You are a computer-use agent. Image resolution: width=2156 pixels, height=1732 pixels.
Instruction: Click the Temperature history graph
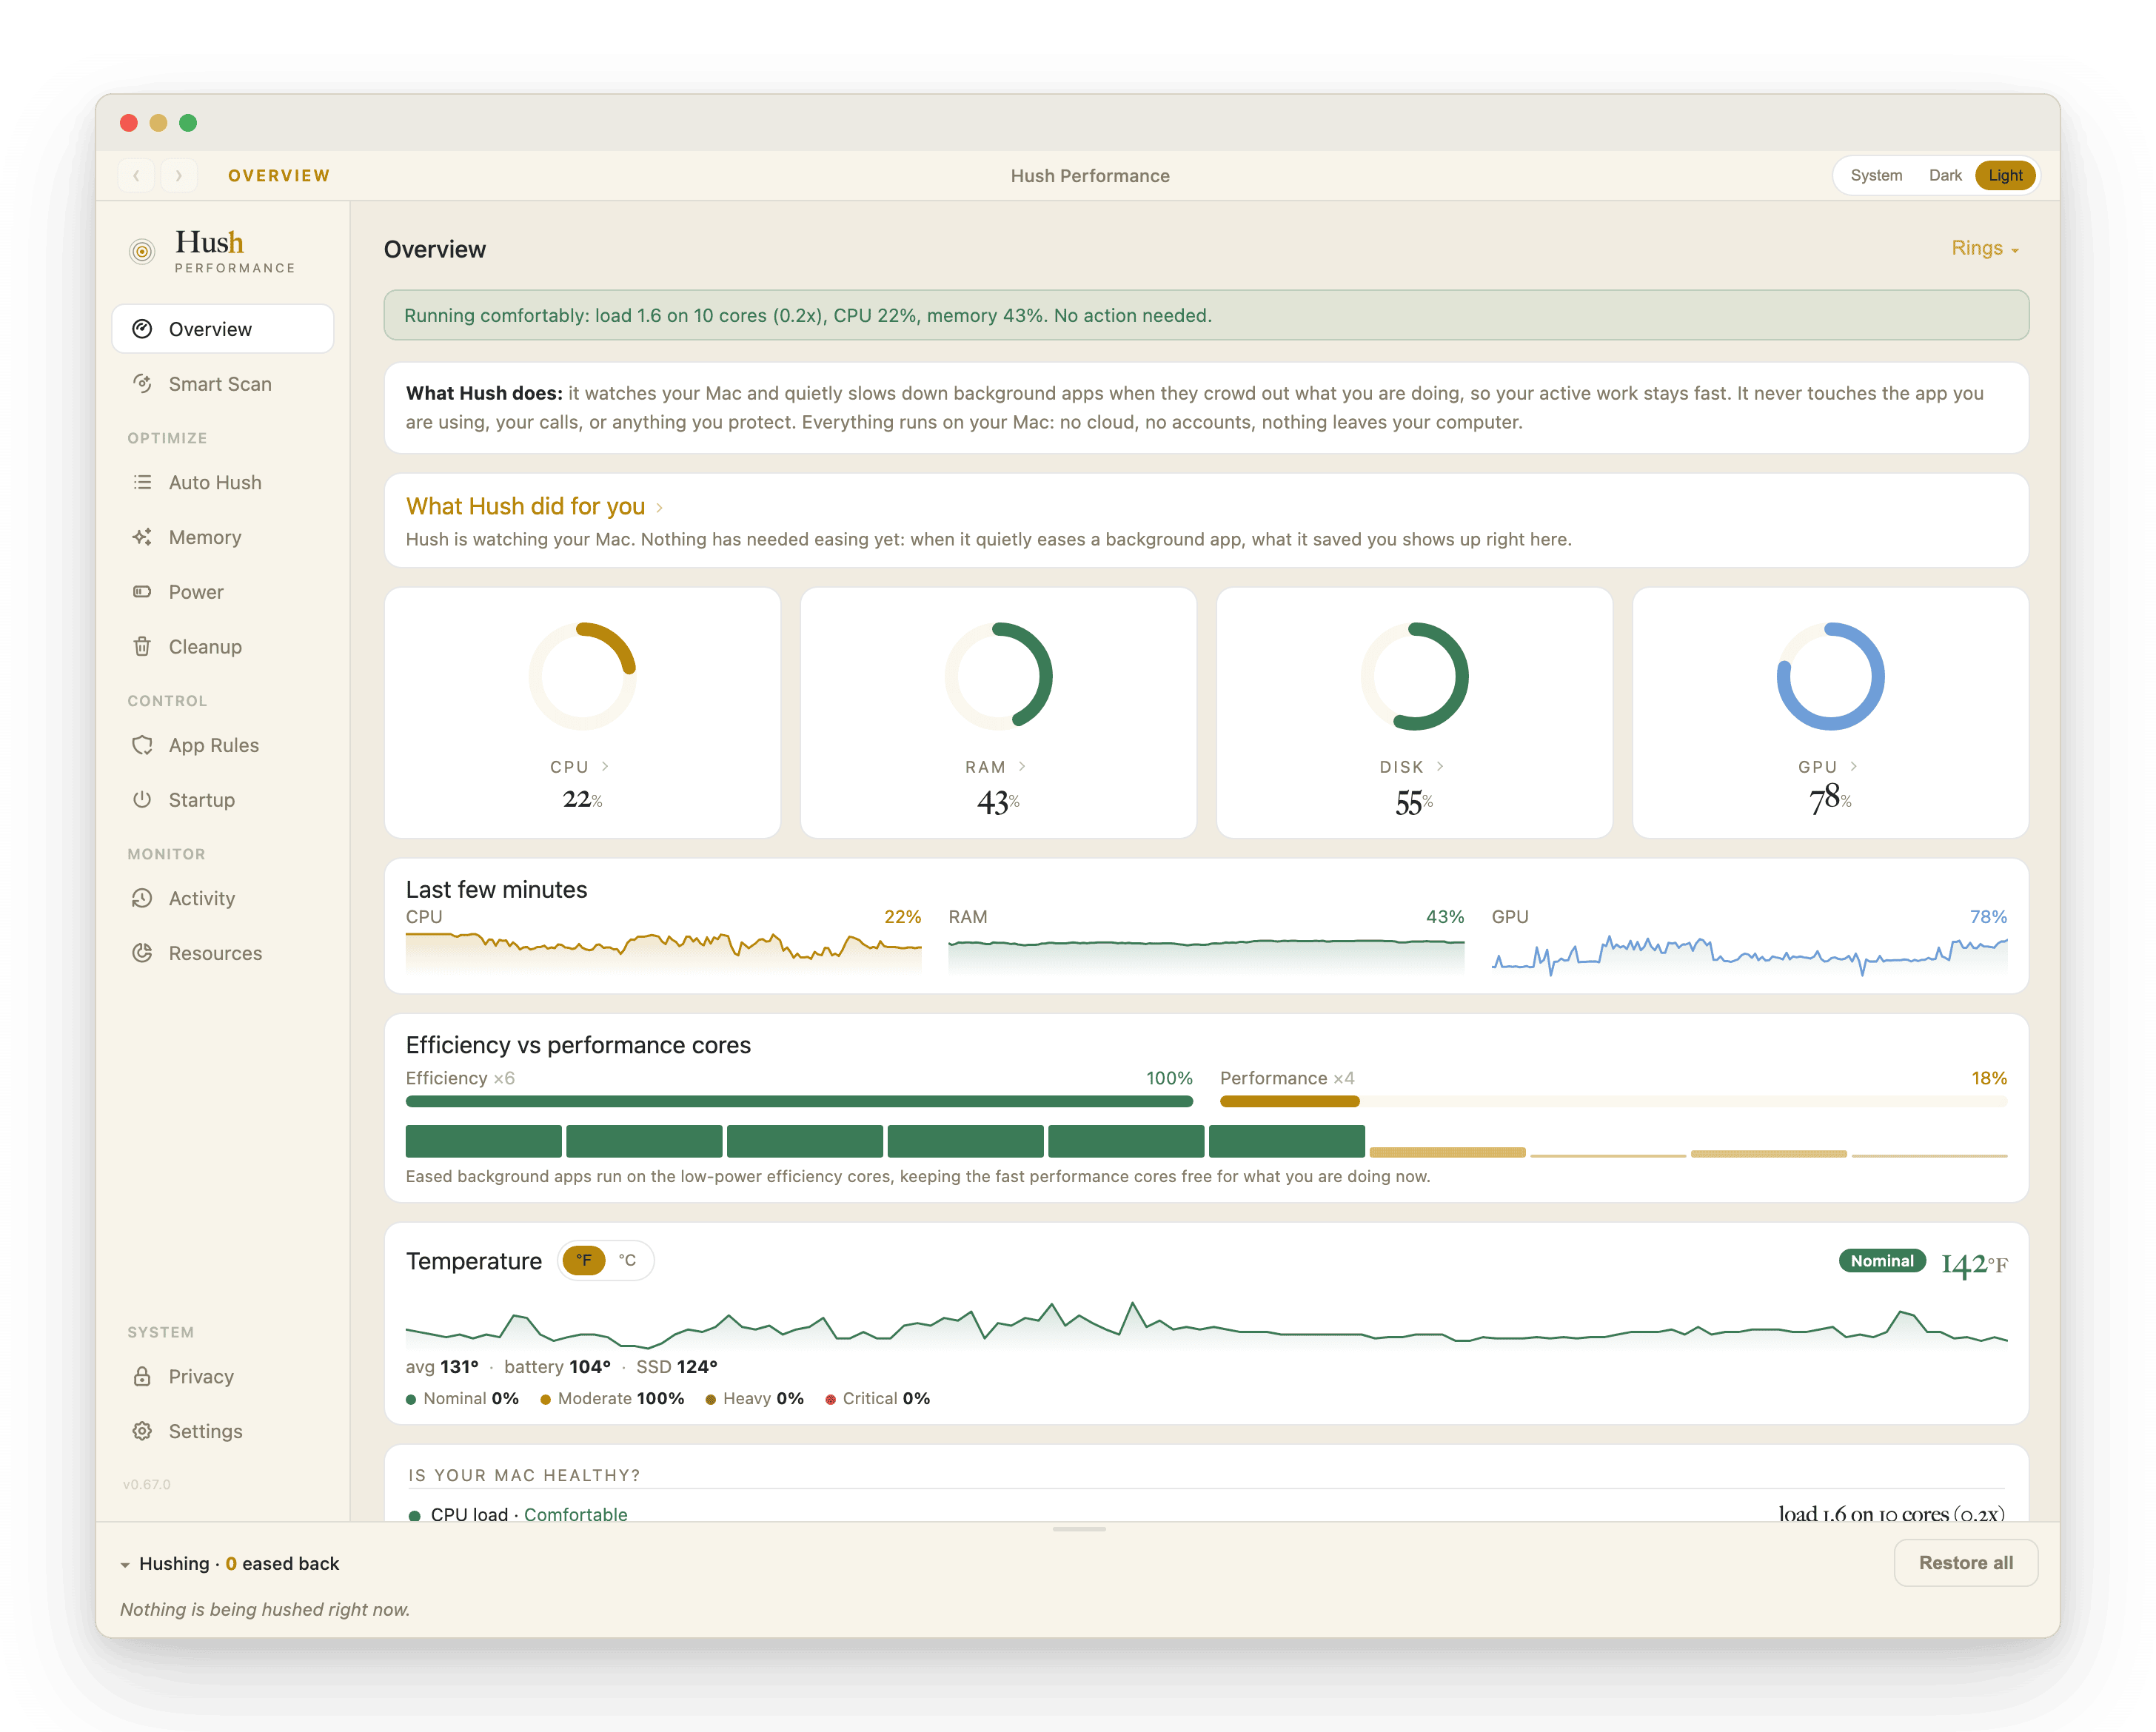click(x=1206, y=1326)
